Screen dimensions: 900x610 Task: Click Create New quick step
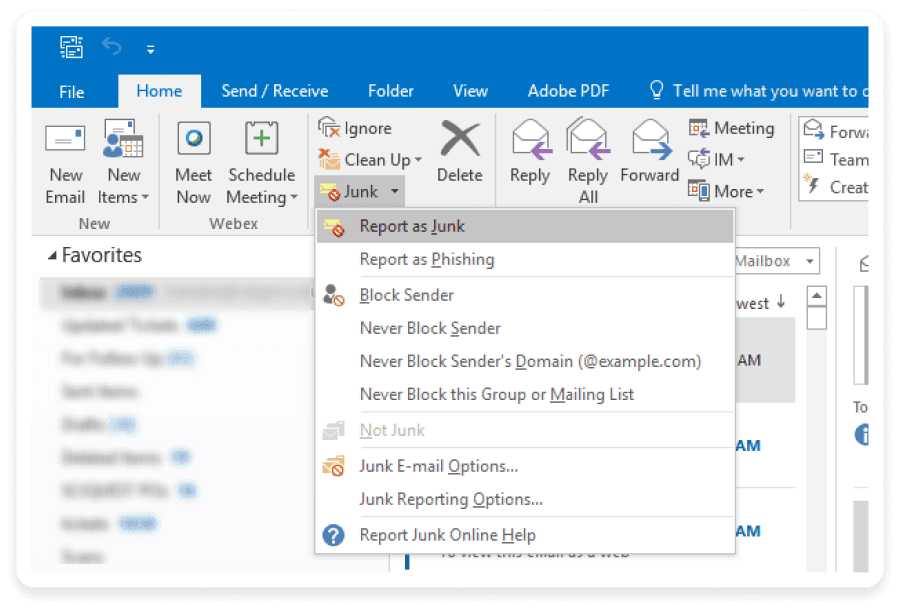(x=836, y=187)
